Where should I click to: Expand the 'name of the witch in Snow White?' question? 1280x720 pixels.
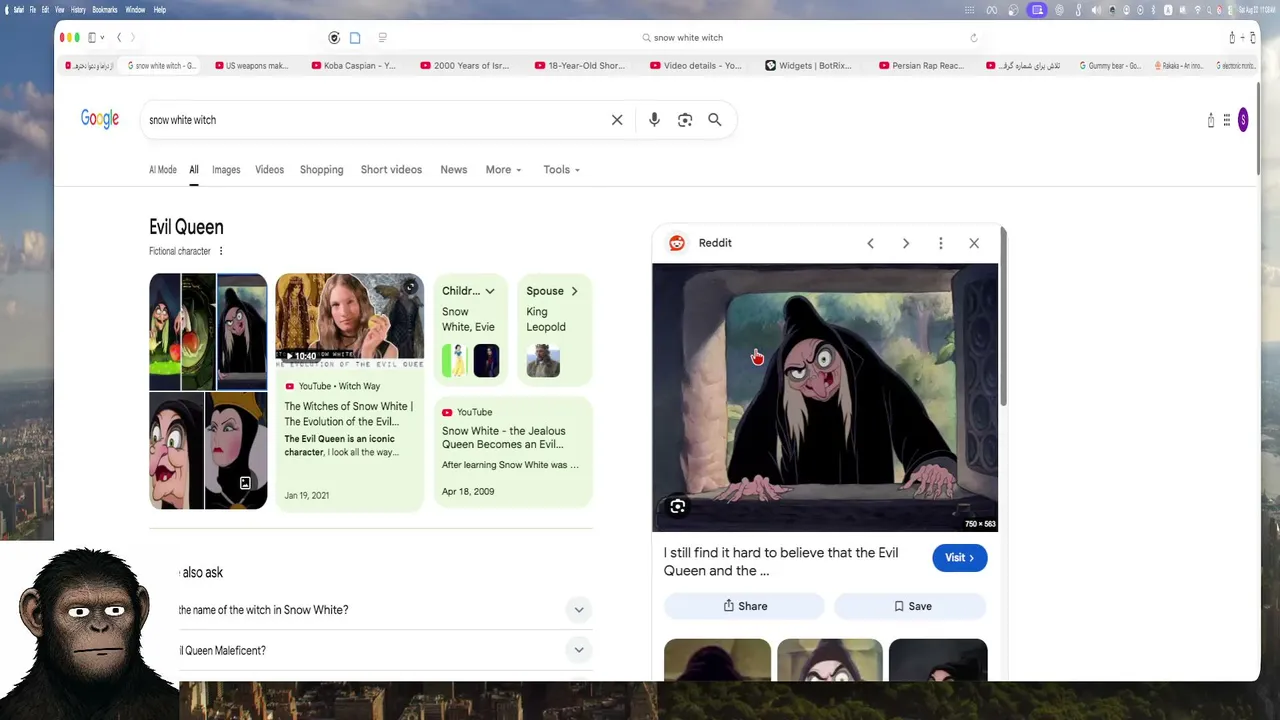(579, 610)
